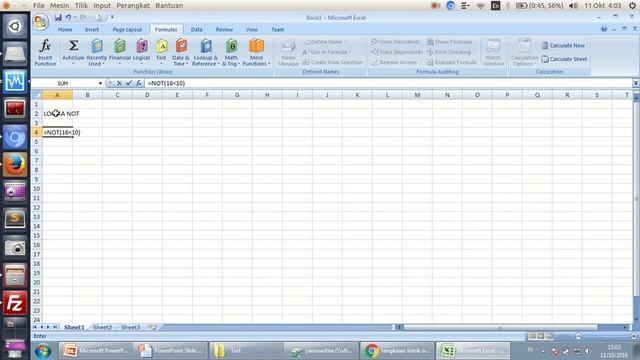Open the Remove Arrows dropdown

[420, 62]
